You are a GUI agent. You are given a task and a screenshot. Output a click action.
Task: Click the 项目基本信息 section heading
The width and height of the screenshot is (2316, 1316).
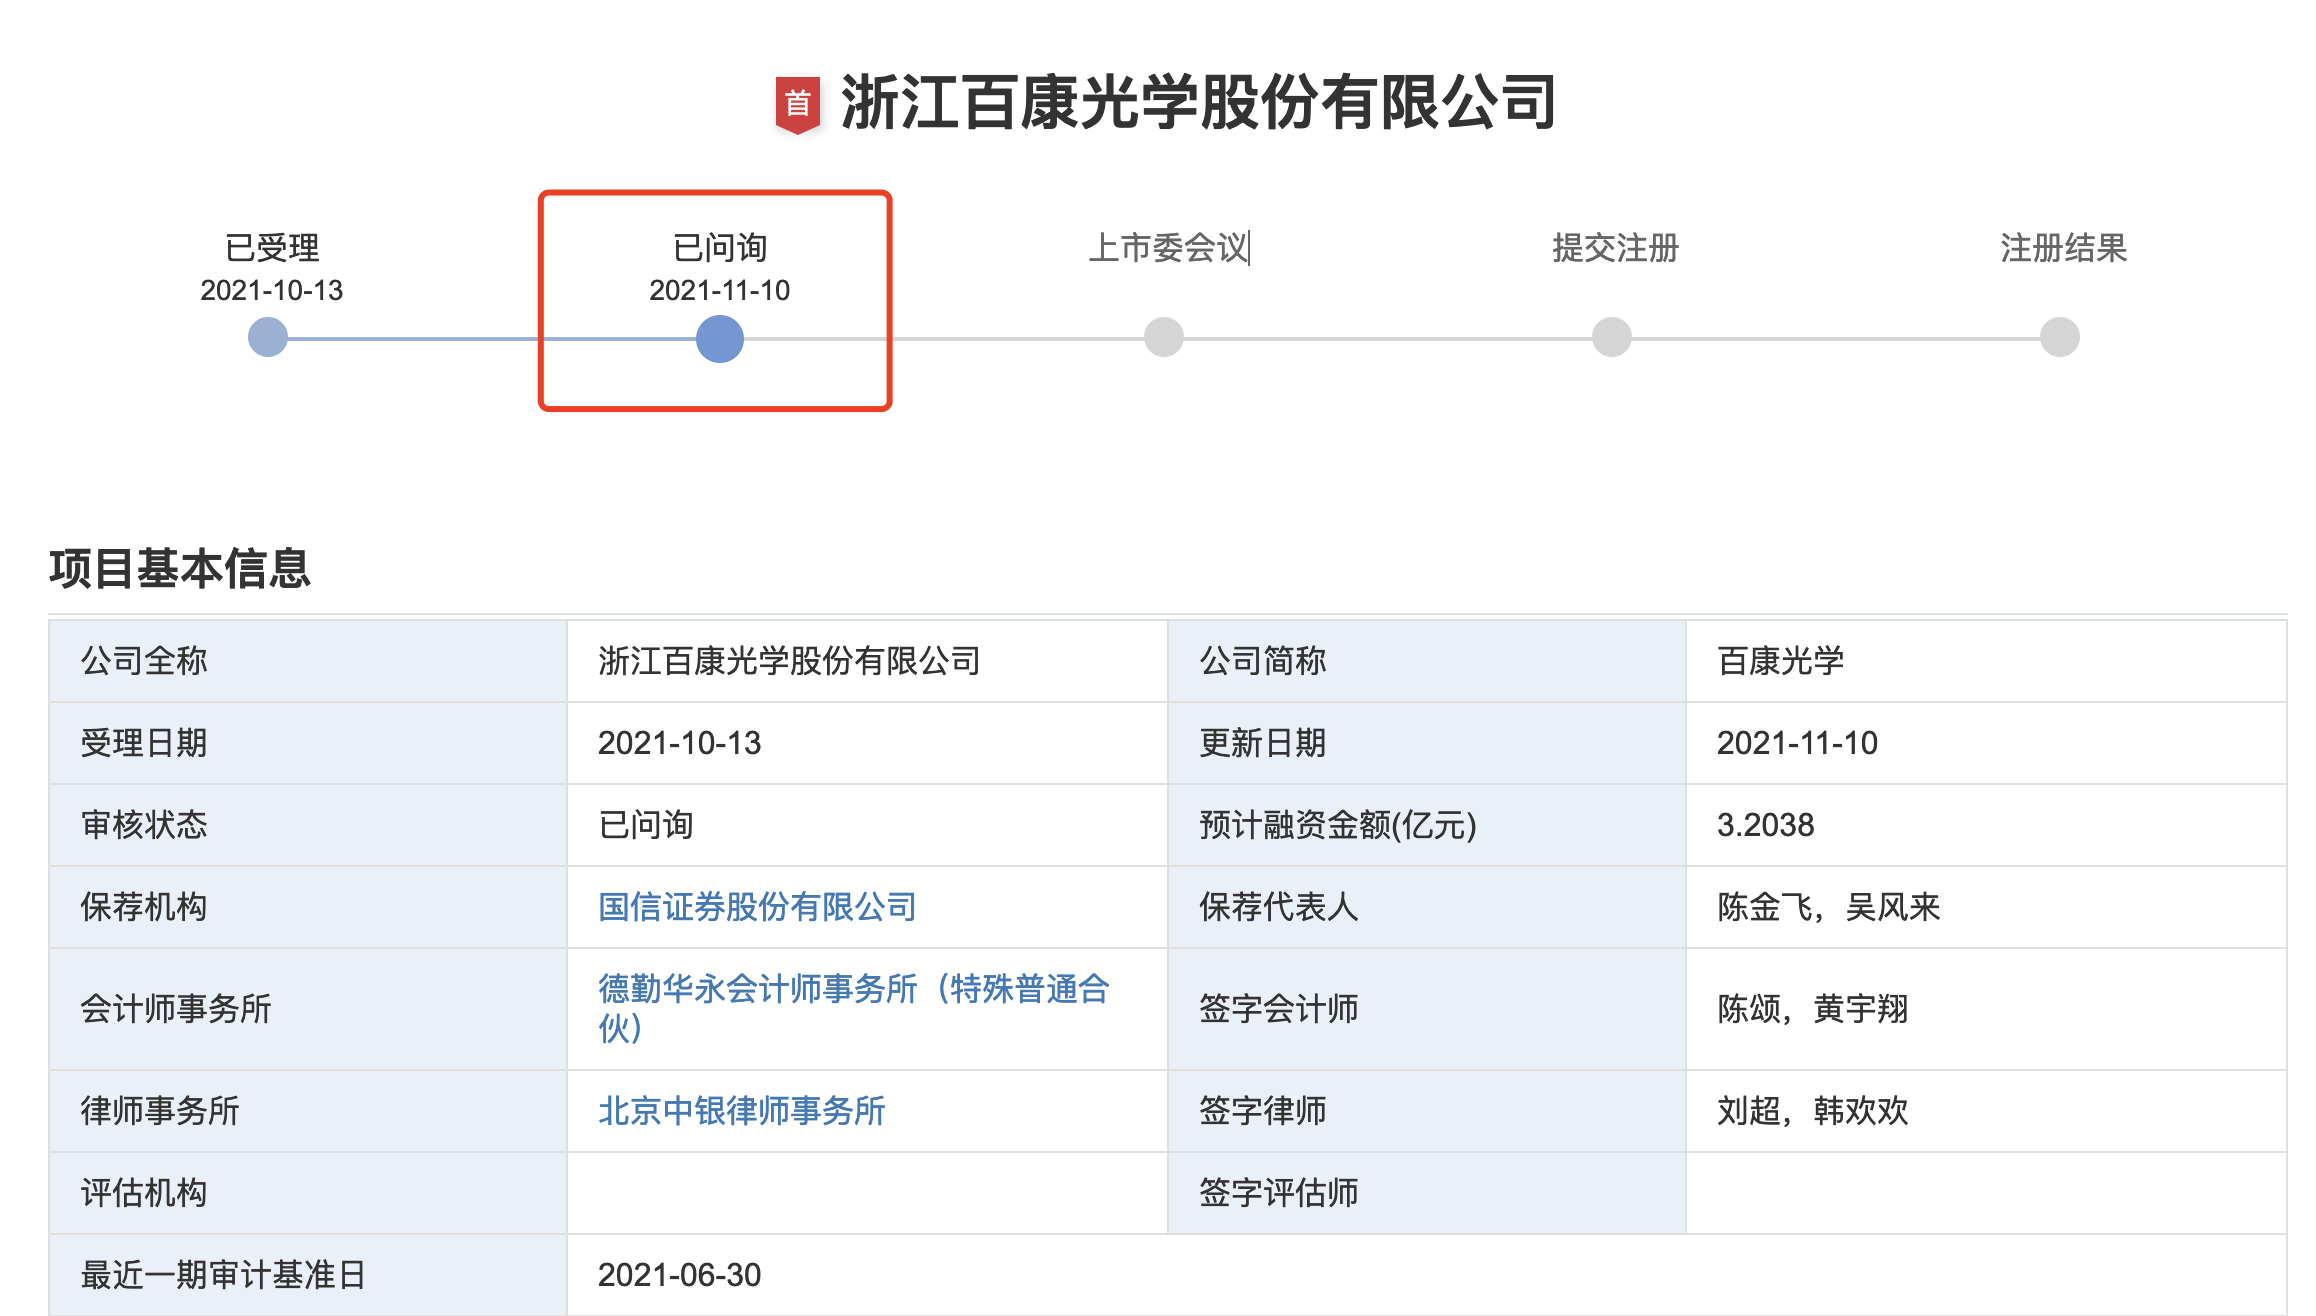[x=180, y=568]
